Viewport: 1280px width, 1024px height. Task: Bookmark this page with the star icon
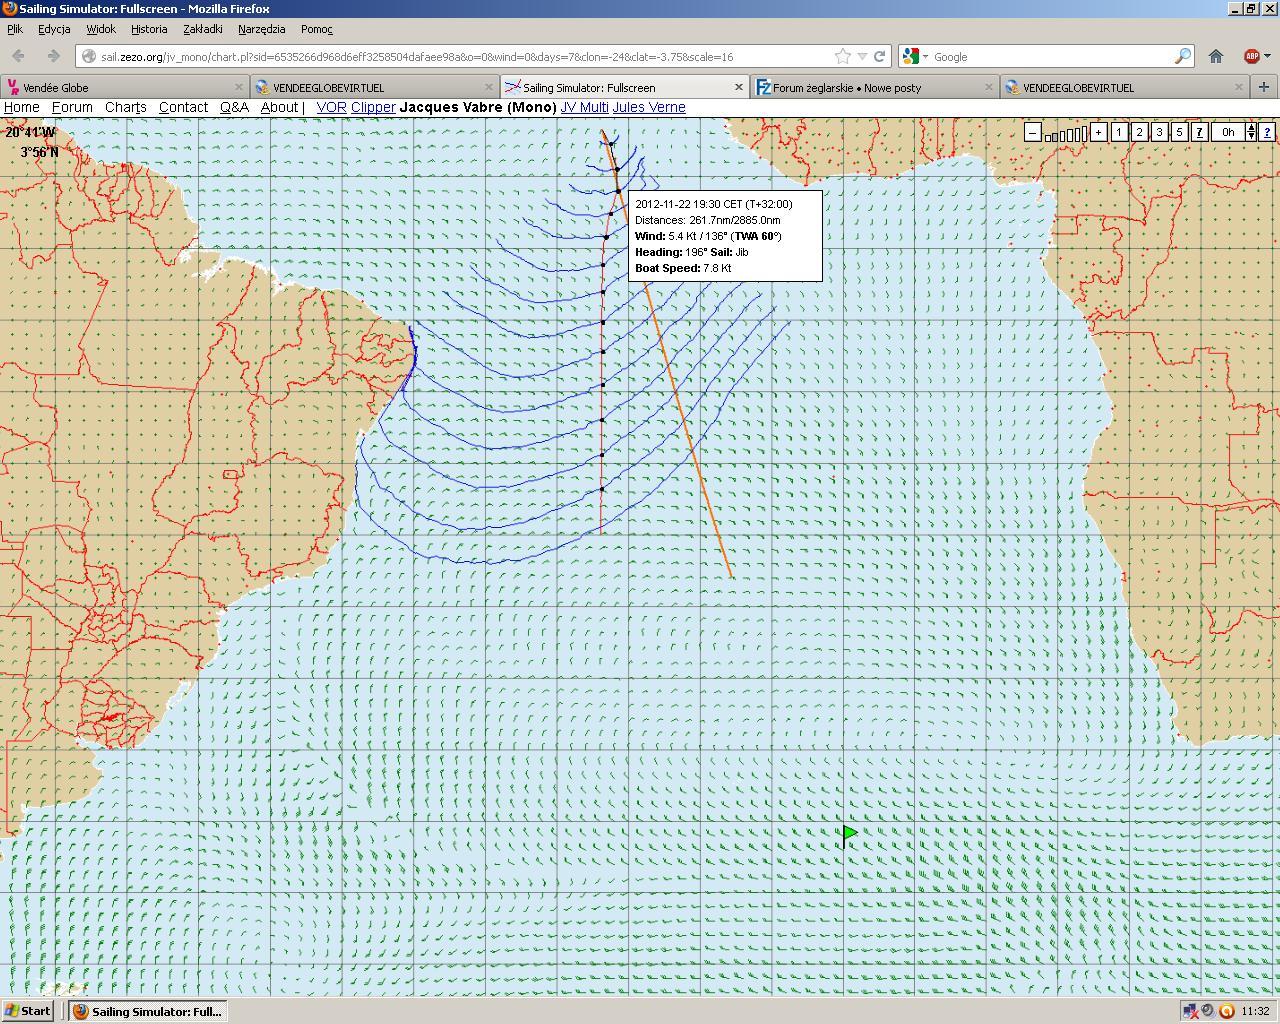click(x=842, y=57)
